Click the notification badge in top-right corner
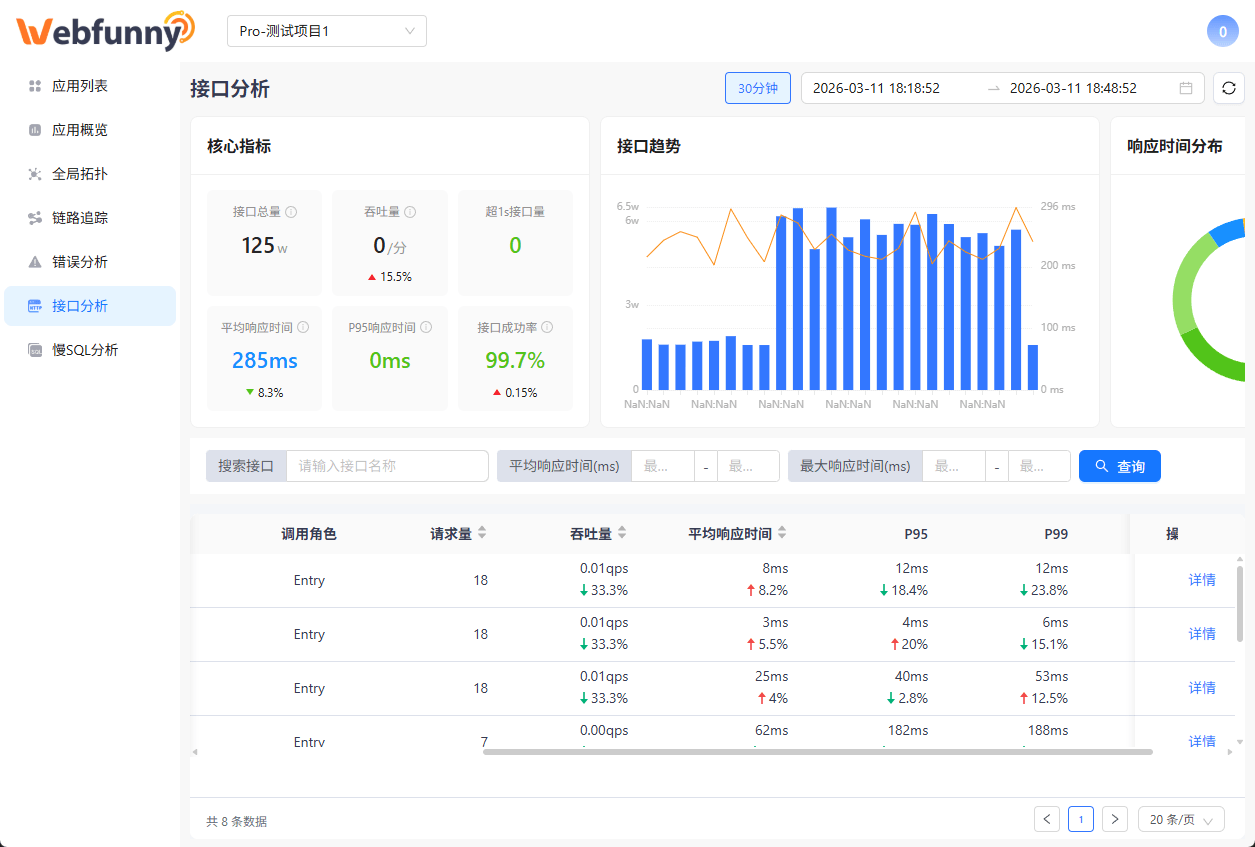Viewport: 1255px width, 847px height. point(1222,31)
